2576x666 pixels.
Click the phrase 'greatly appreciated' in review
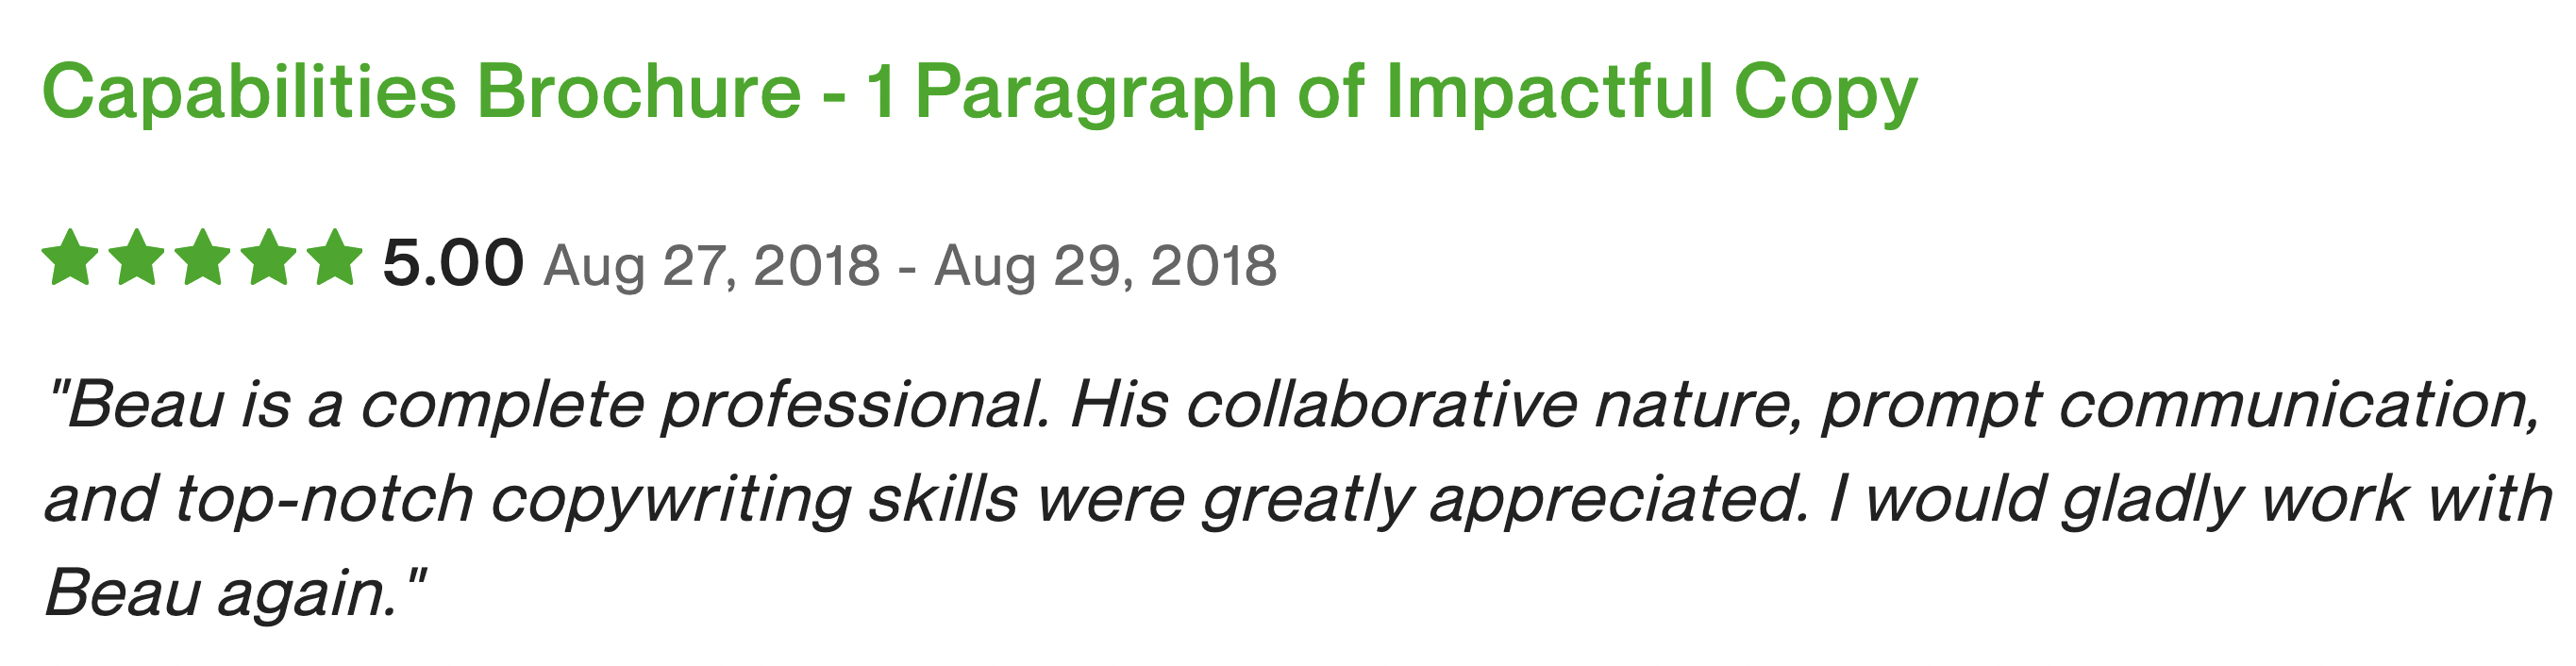pyautogui.click(x=1505, y=500)
